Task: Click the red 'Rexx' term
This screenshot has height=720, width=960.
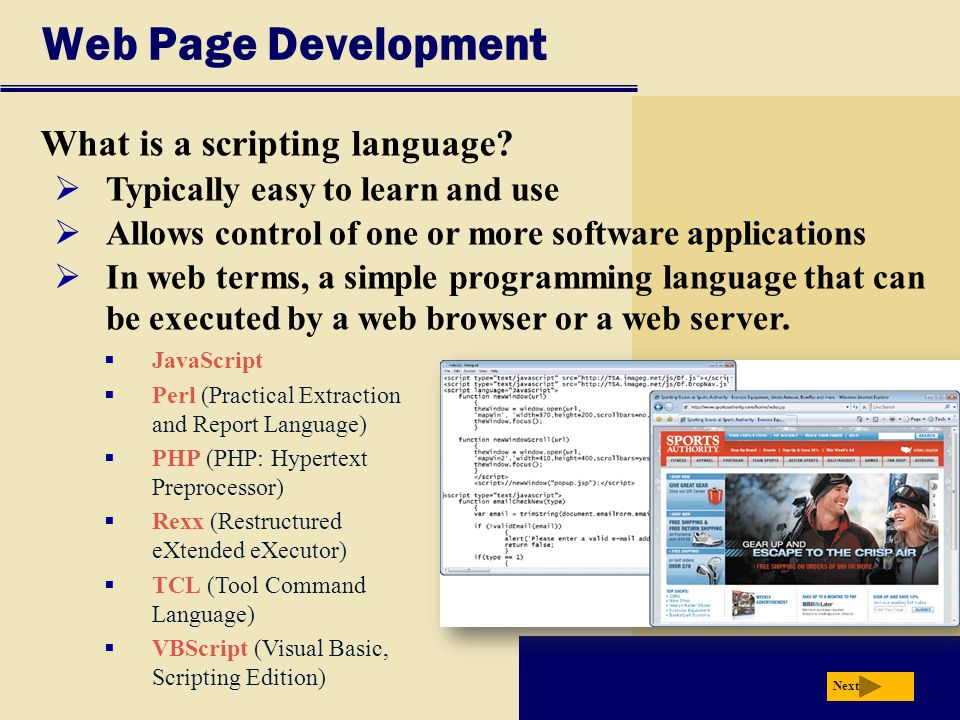Action: [x=177, y=522]
